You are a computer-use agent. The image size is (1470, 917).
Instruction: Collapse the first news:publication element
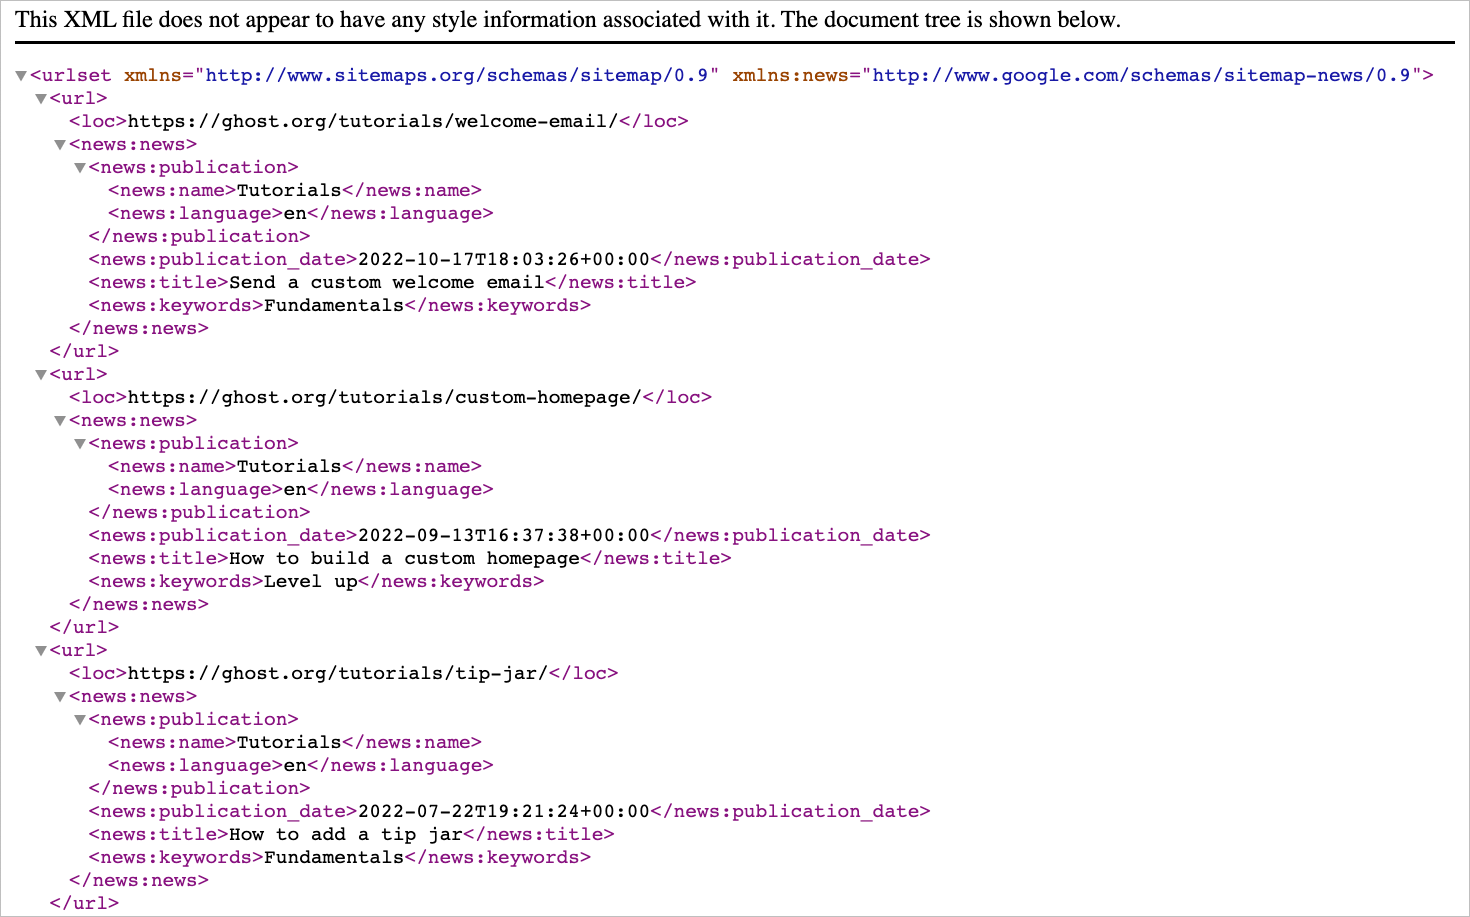coord(80,167)
